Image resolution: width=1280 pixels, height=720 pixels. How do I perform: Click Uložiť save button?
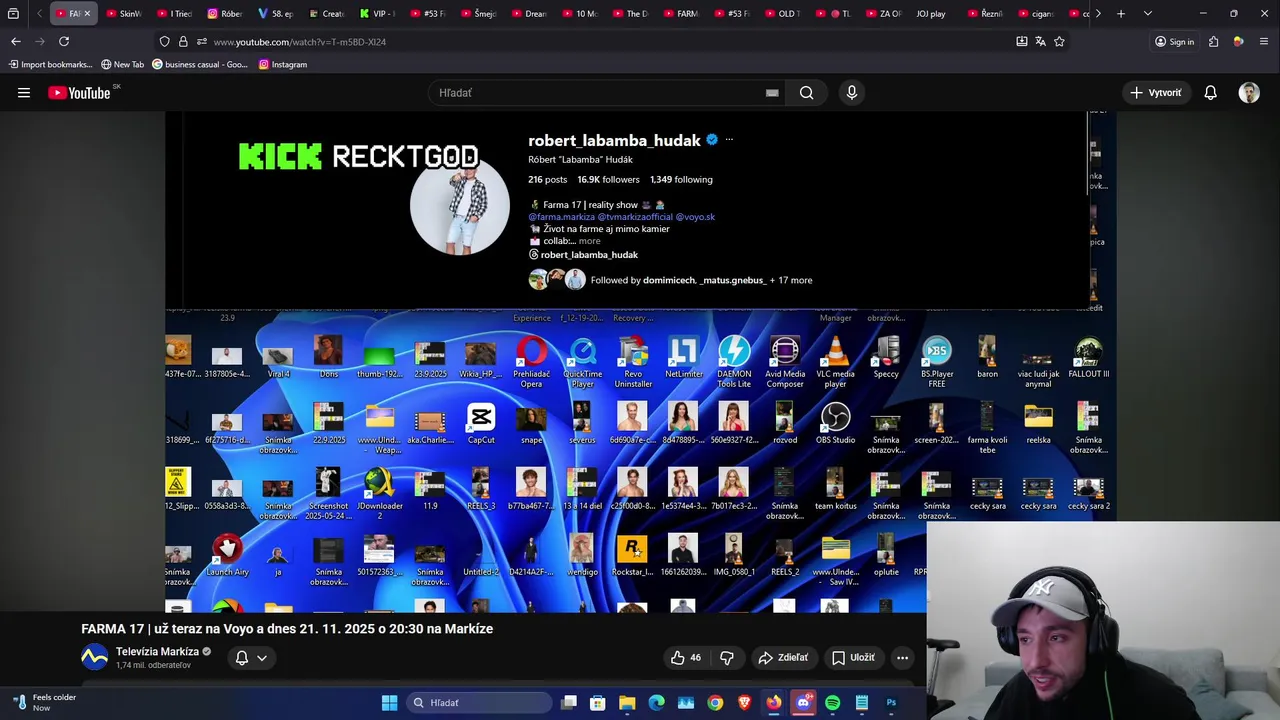(x=853, y=658)
